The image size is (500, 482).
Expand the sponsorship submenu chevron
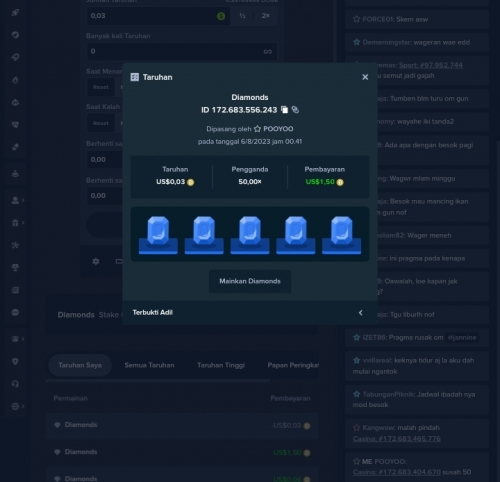tap(23, 339)
